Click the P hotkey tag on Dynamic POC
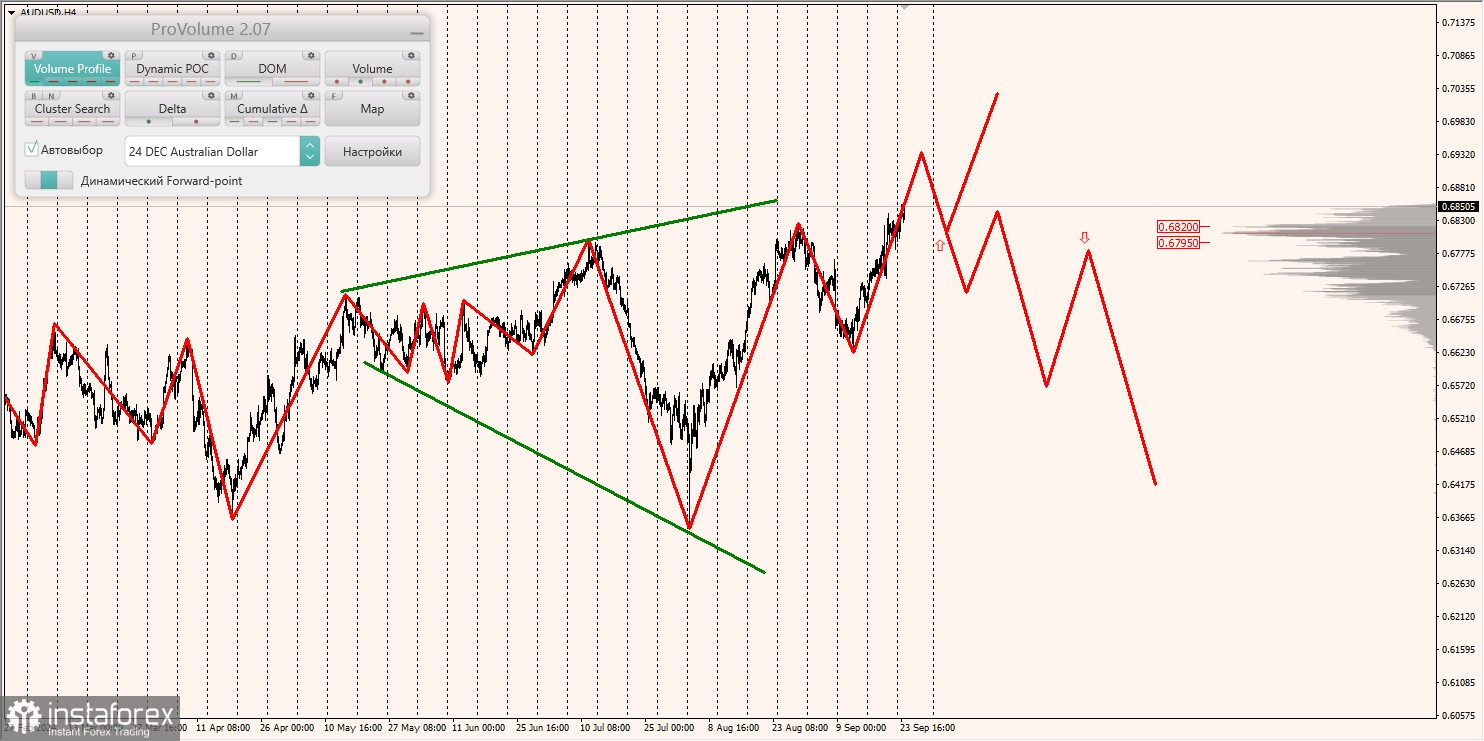 click(x=134, y=56)
